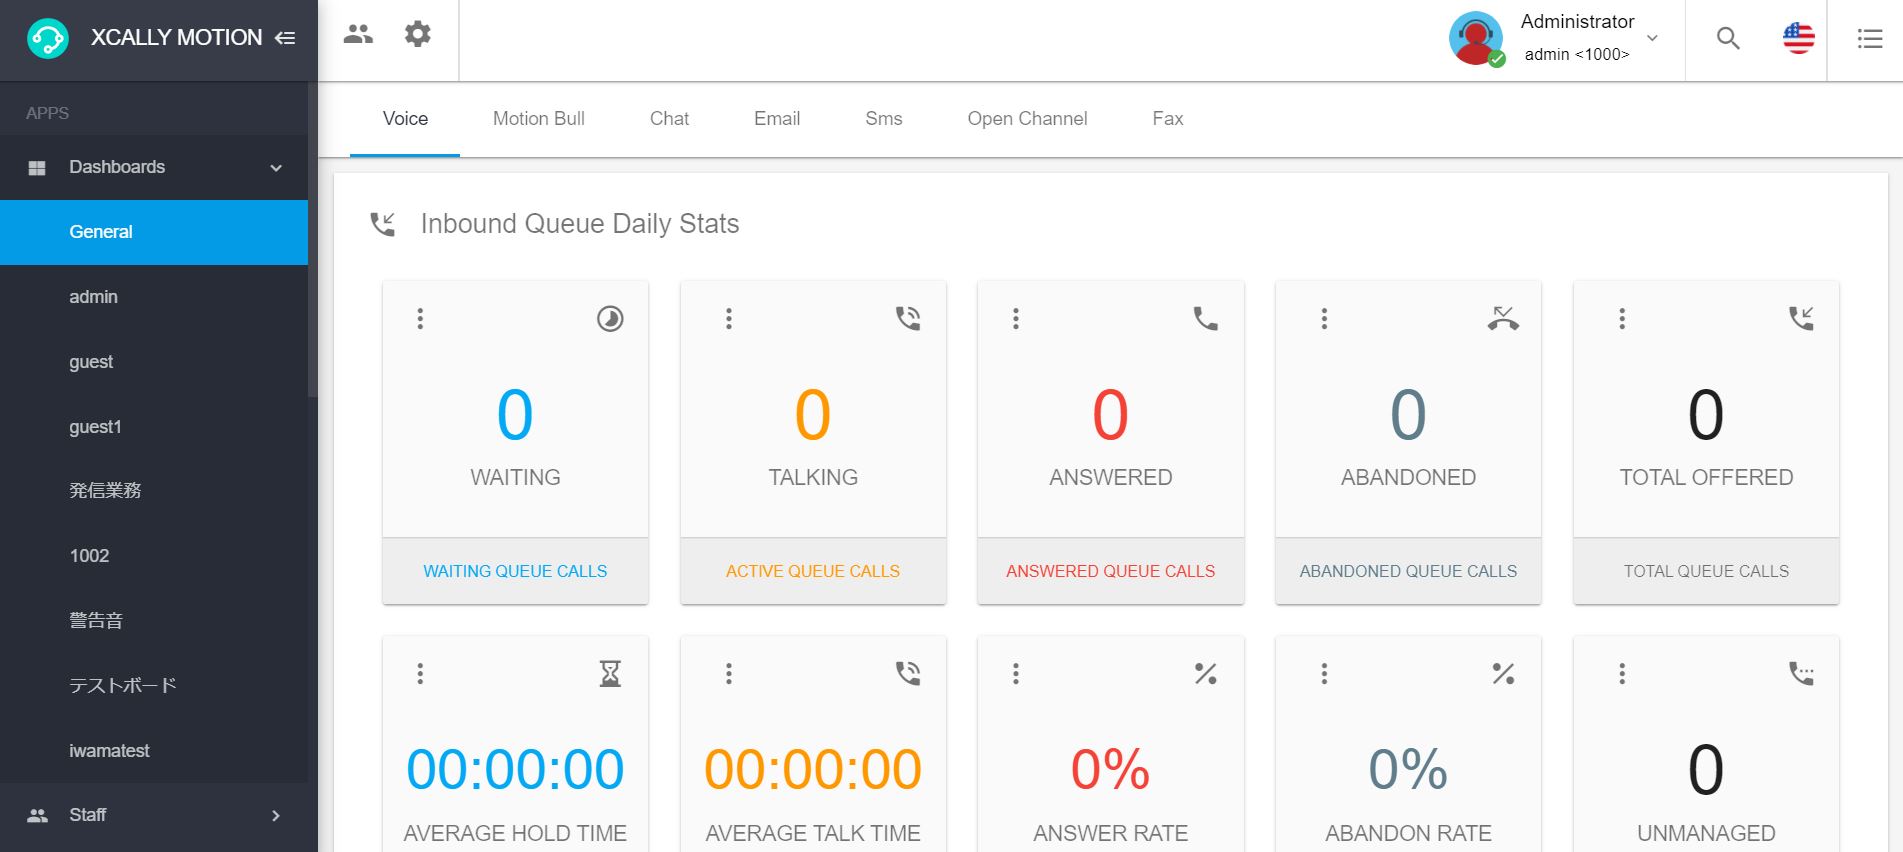Open the guest dashboard entry
The width and height of the screenshot is (1903, 852).
(154, 362)
